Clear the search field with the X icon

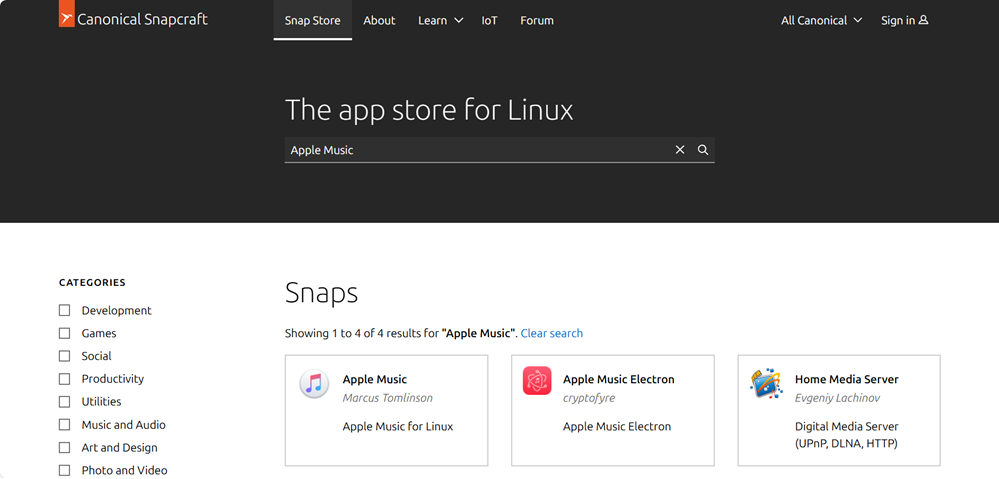[x=680, y=150]
